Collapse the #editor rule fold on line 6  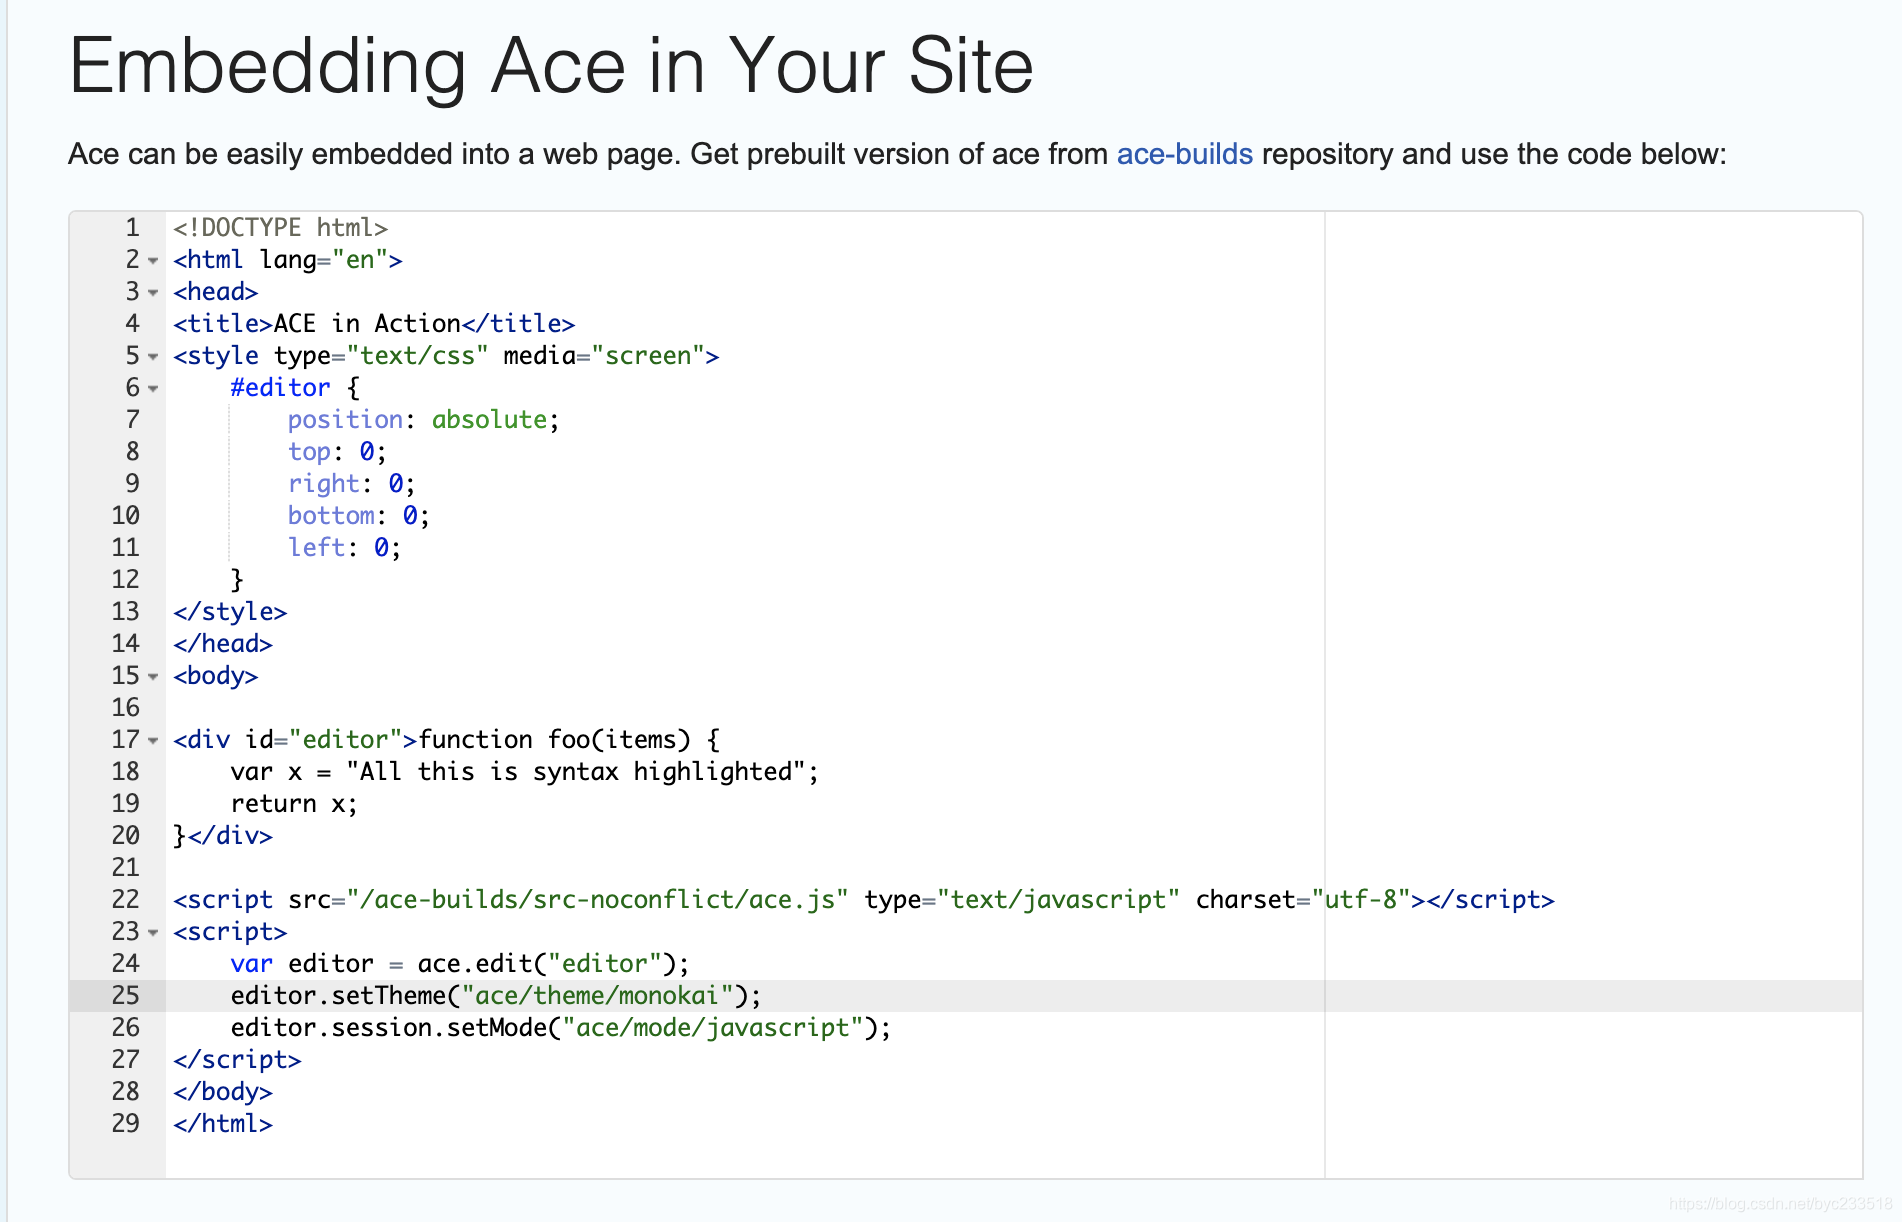point(153,389)
